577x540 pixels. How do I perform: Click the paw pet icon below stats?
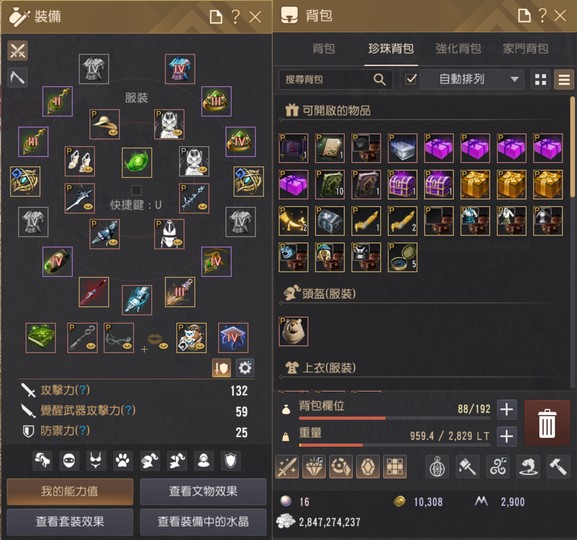(123, 460)
